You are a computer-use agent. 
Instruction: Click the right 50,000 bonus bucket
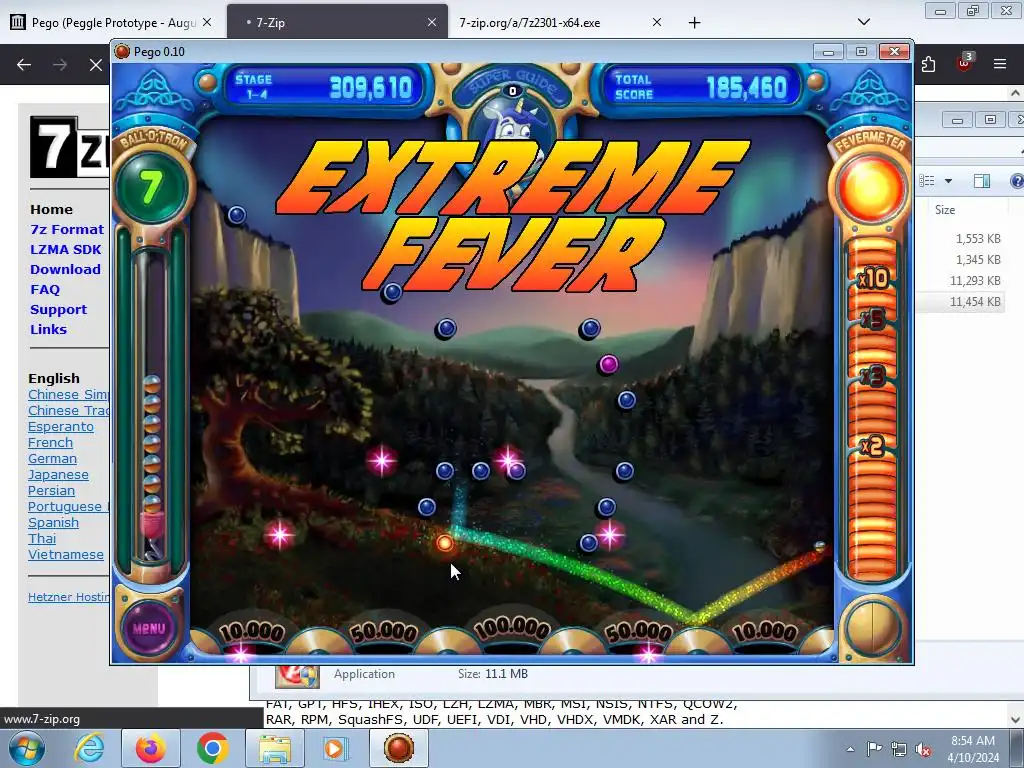pyautogui.click(x=639, y=633)
